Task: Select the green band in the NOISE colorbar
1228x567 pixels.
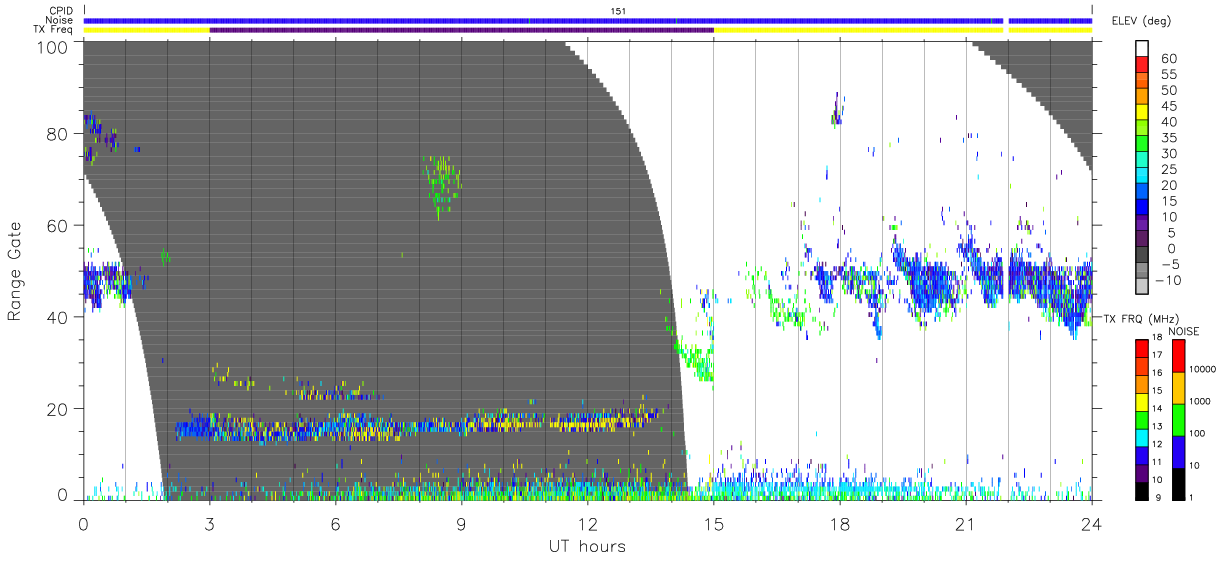Action: click(x=1179, y=418)
